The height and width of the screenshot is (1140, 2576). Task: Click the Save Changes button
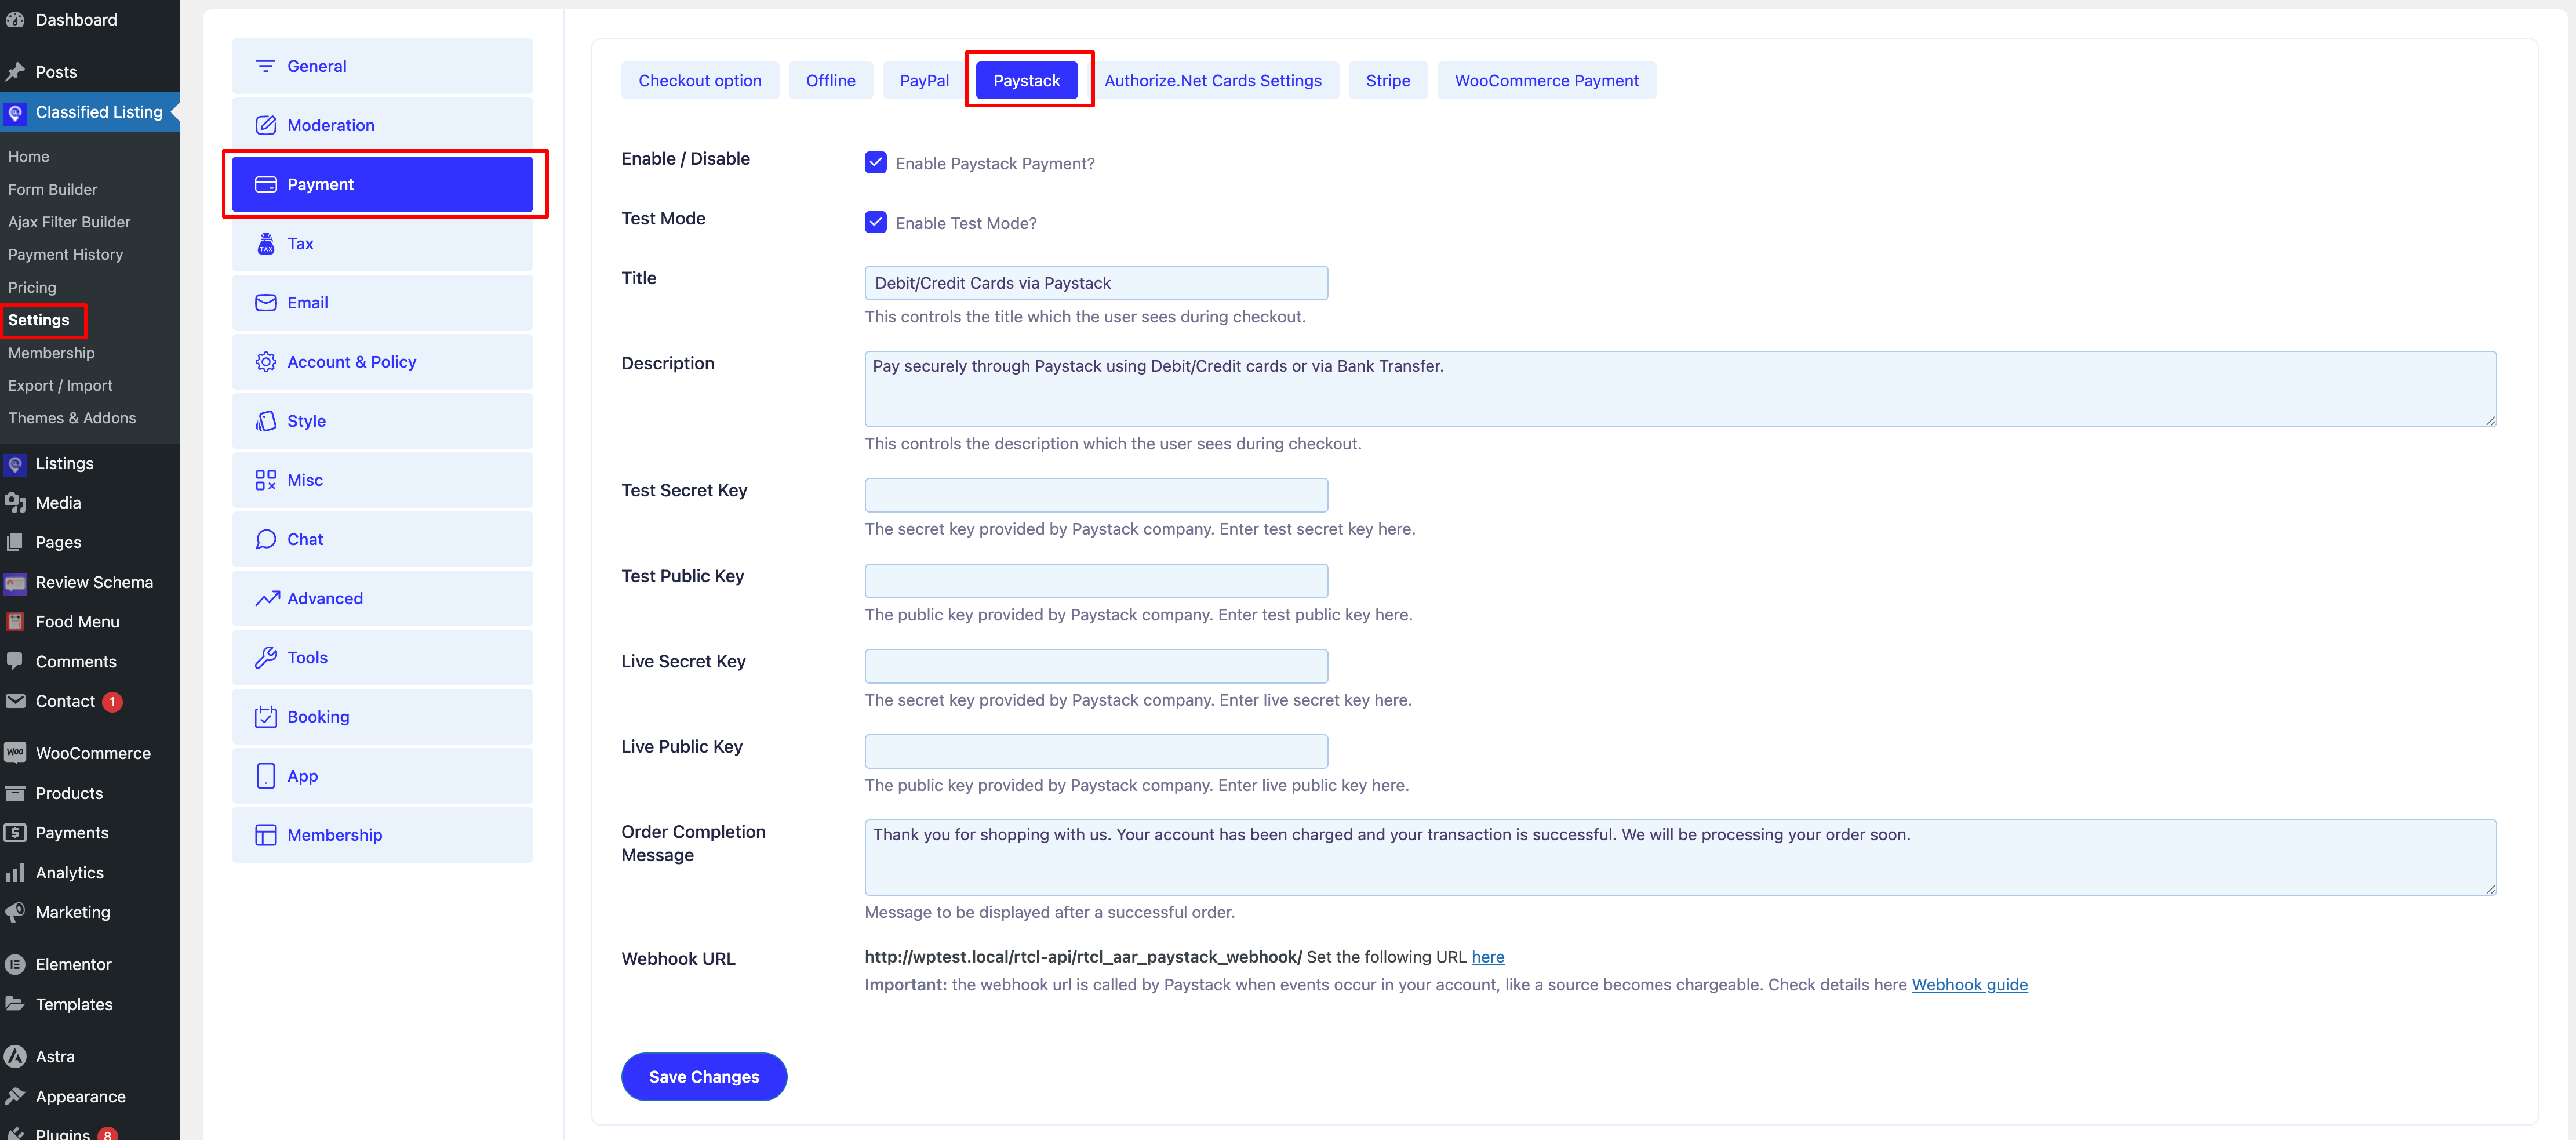(x=703, y=1076)
